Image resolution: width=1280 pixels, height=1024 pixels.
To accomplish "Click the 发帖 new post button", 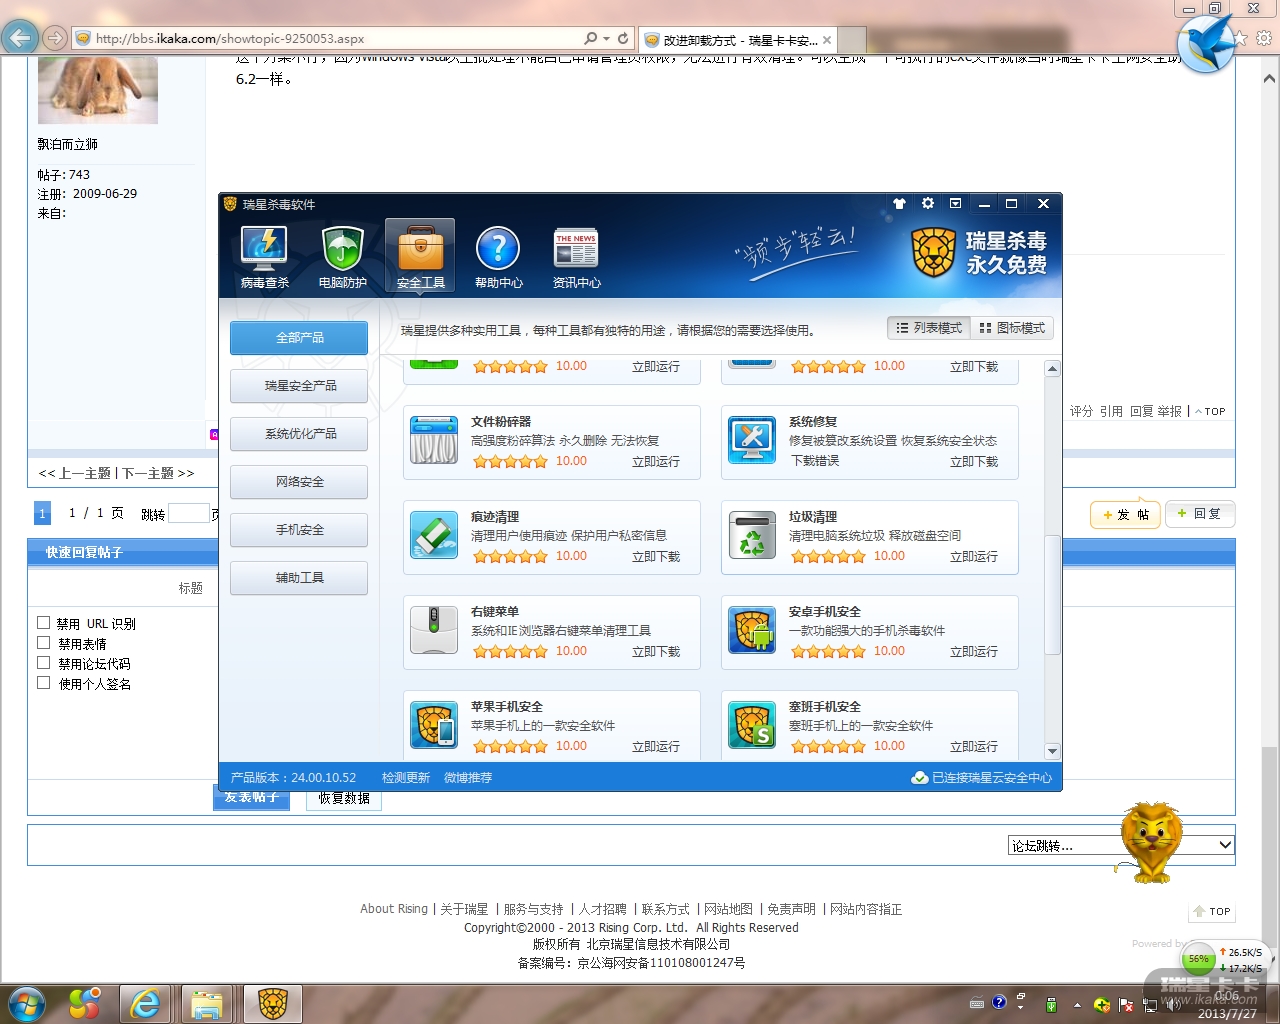I will click(1125, 514).
